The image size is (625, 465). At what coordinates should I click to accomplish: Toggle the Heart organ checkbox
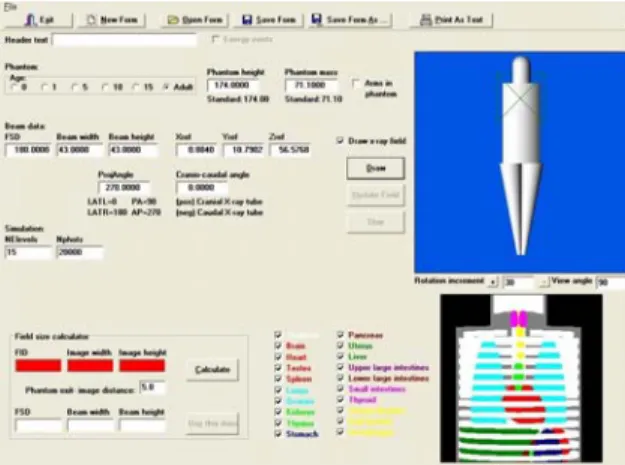tap(278, 357)
